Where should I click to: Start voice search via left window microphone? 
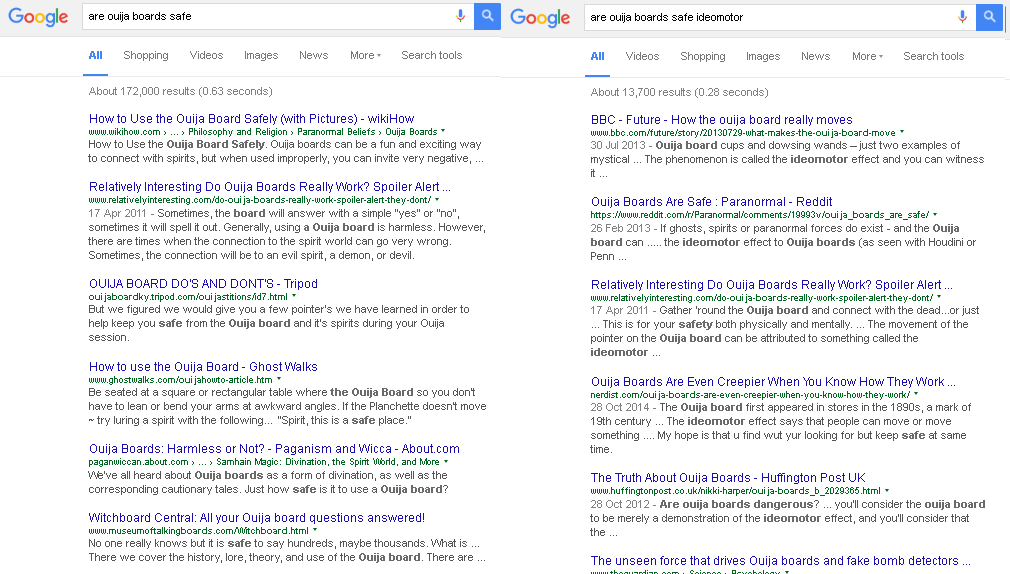pos(461,16)
